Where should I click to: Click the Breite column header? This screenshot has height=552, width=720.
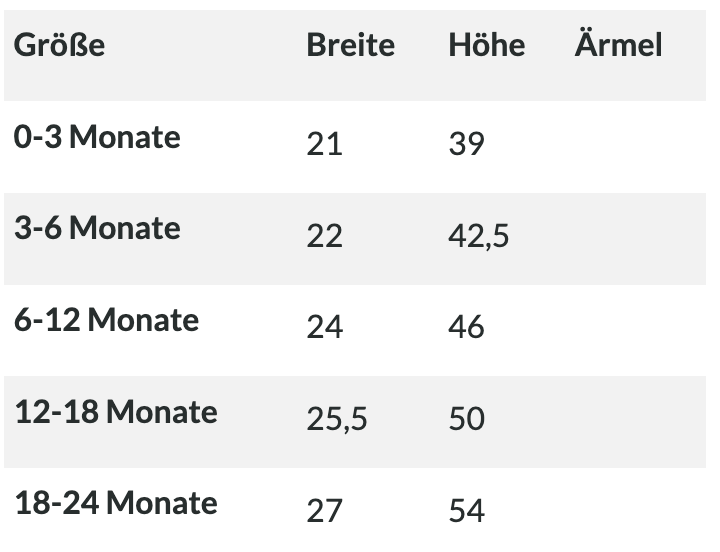(350, 45)
